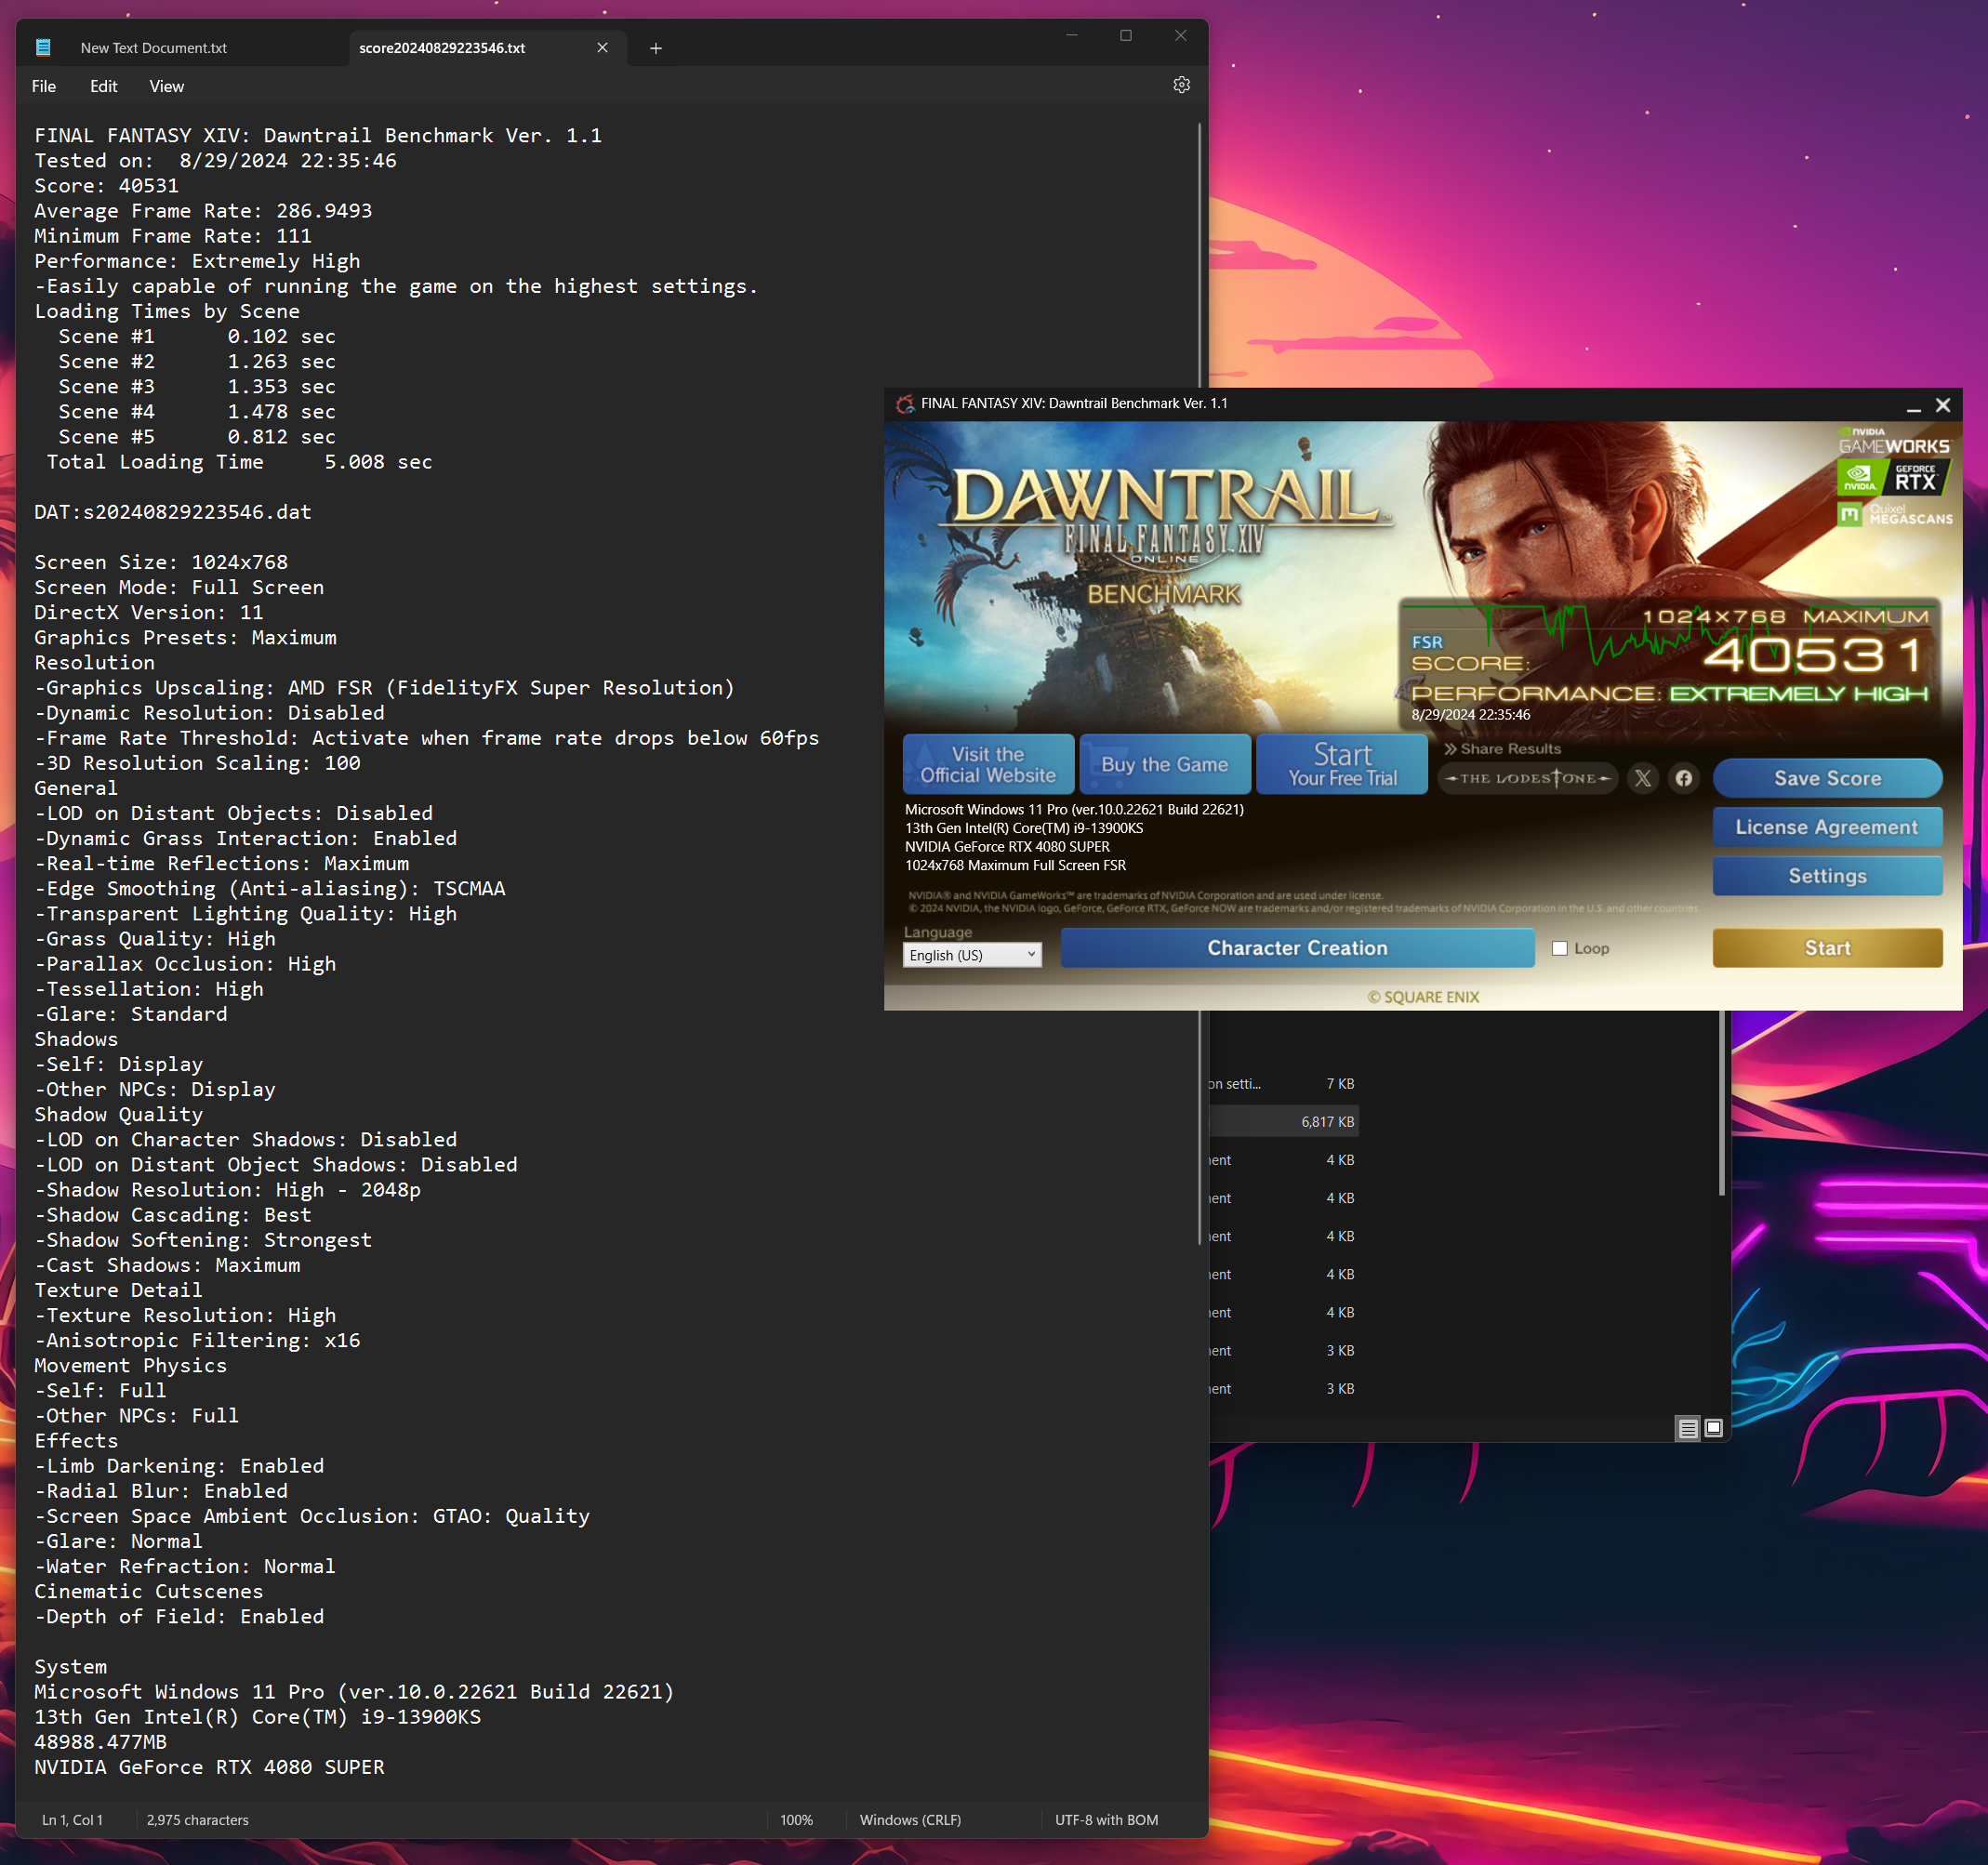Click Buy the Game button
This screenshot has width=1988, height=1865.
[x=1165, y=764]
